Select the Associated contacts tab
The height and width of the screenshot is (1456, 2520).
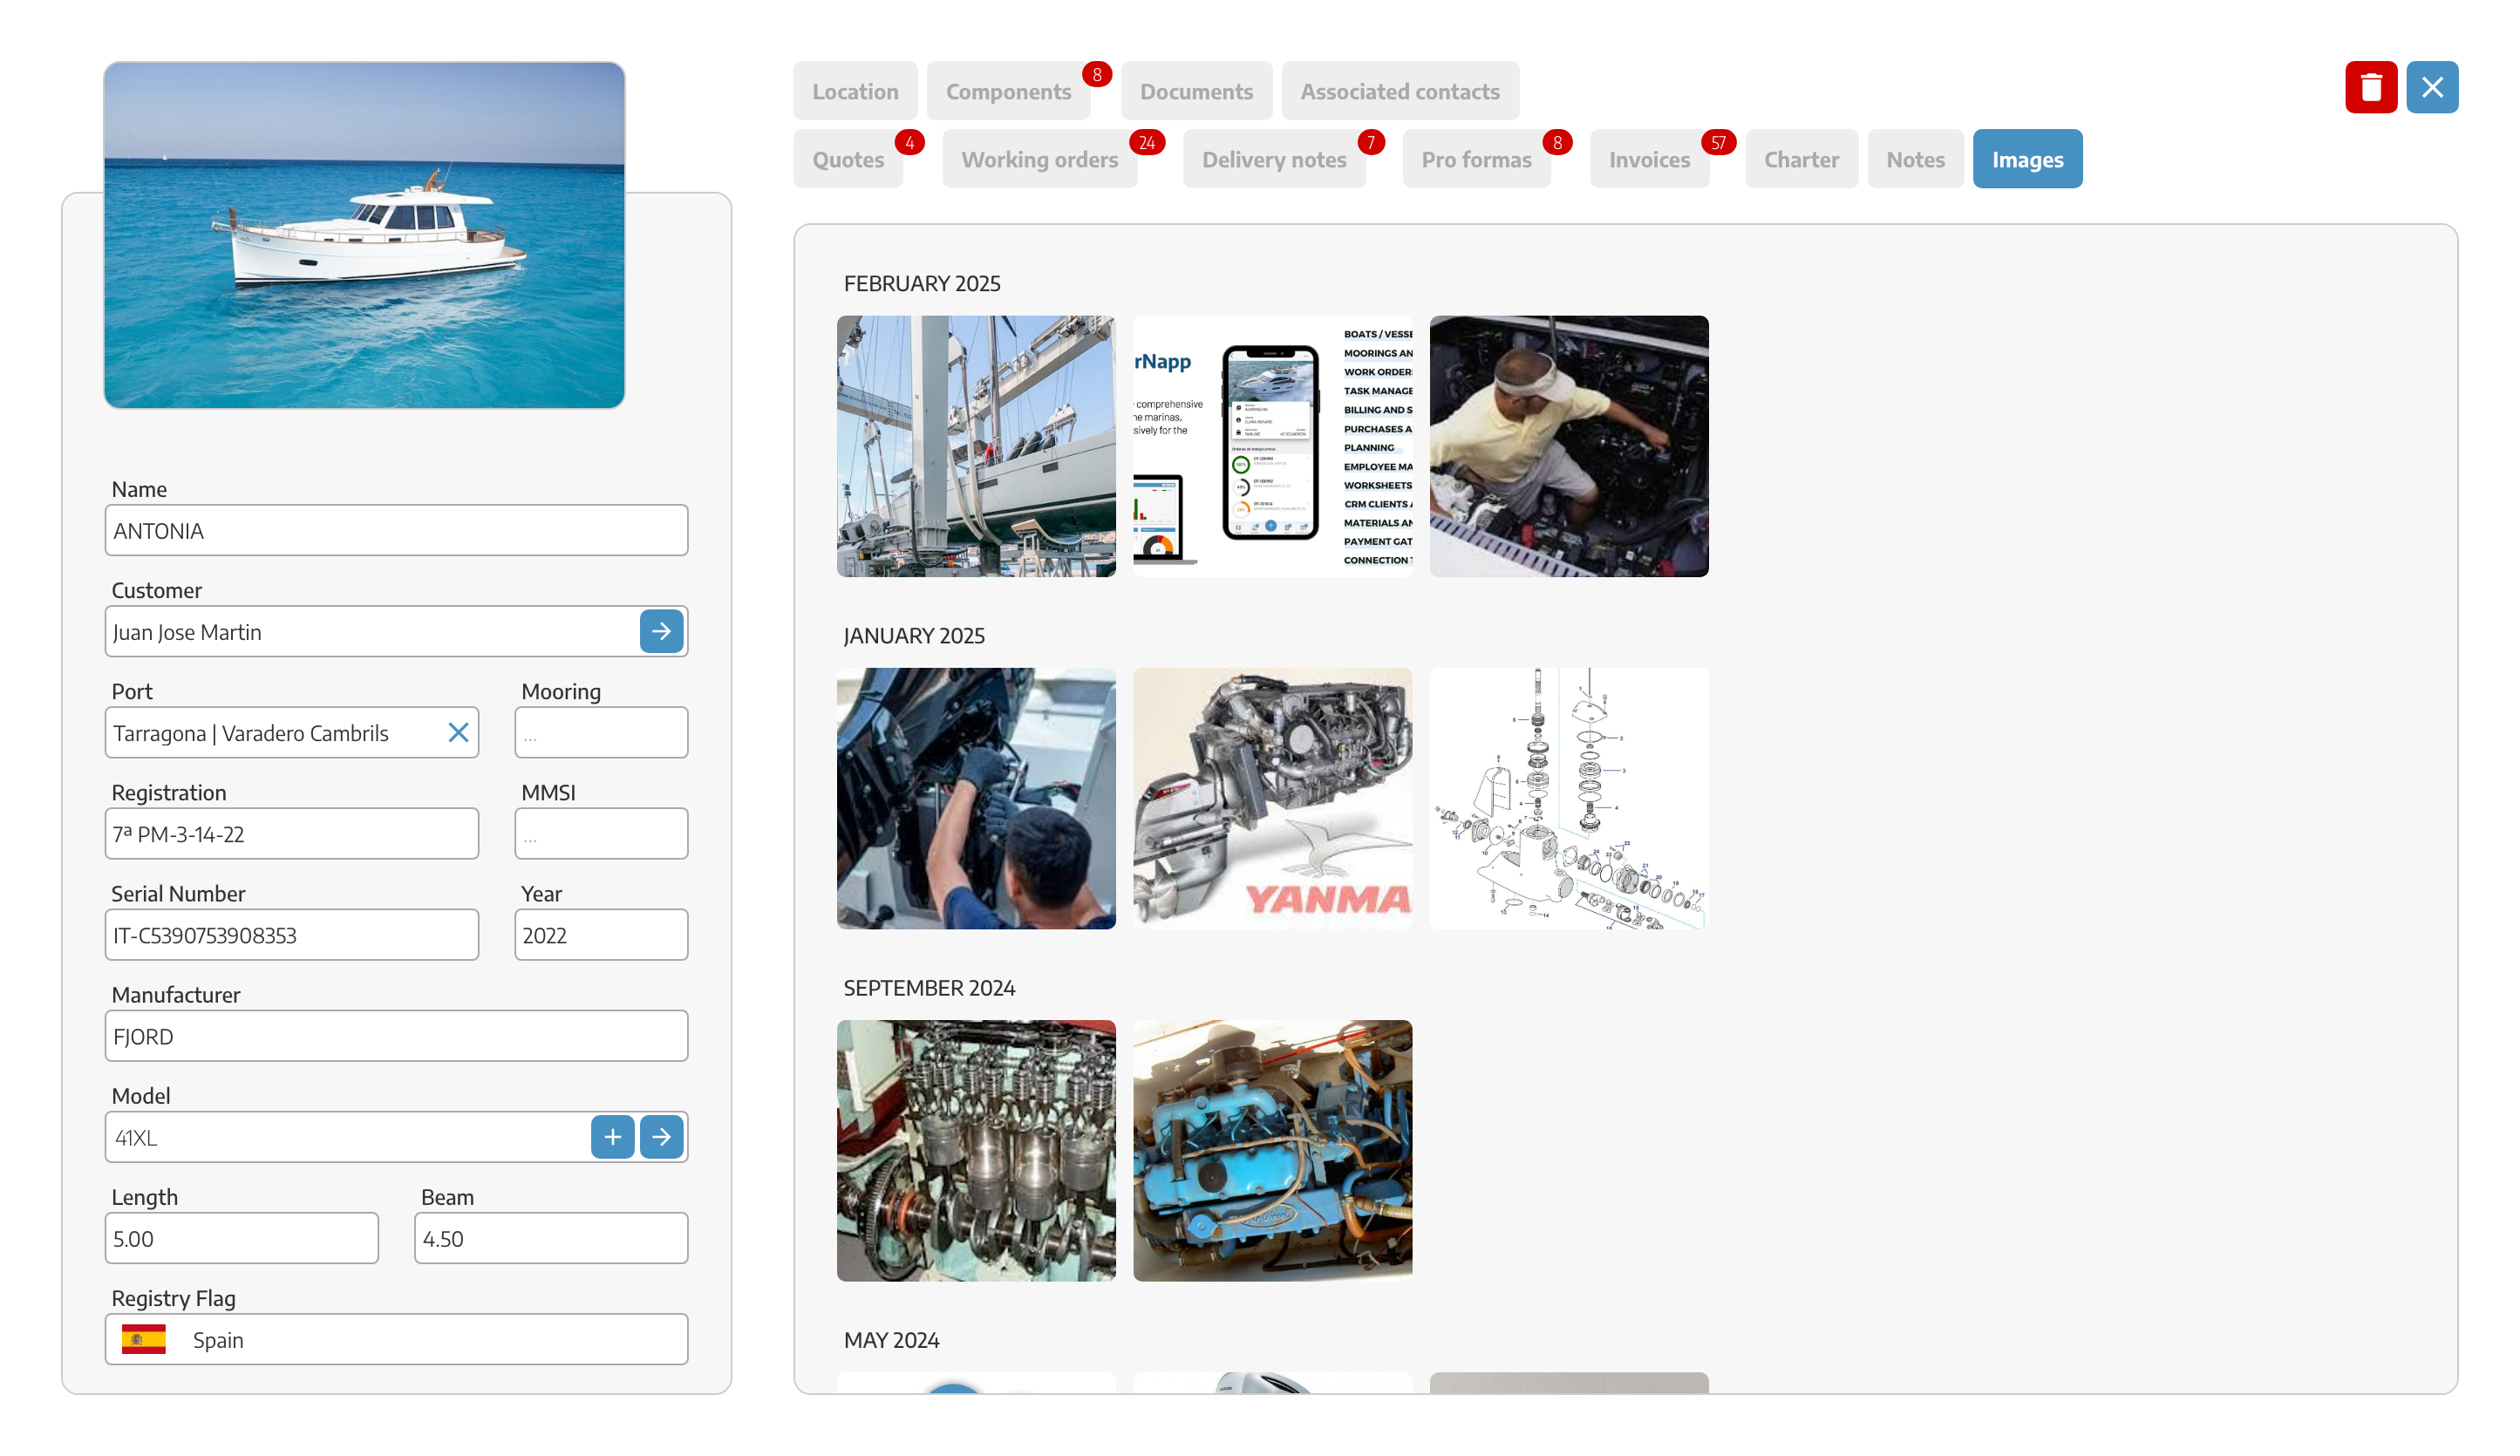pyautogui.click(x=1400, y=91)
